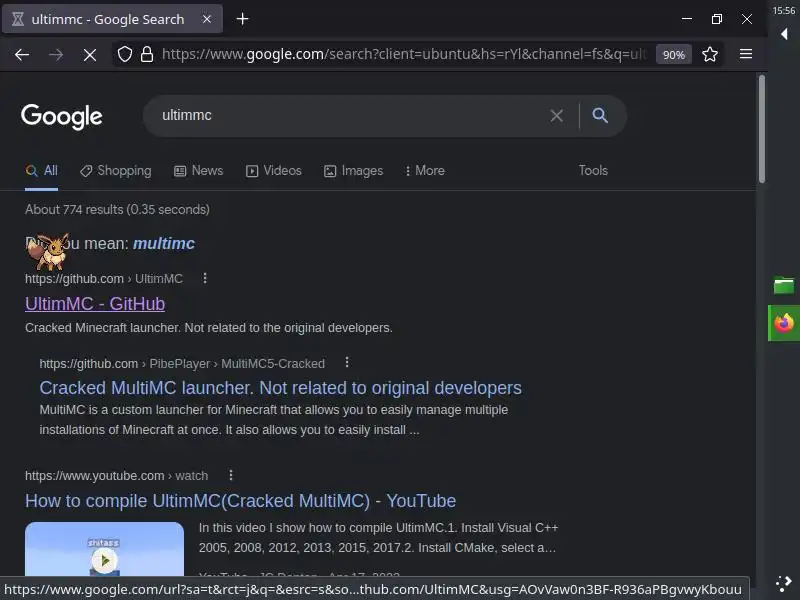The image size is (800, 600).
Task: Close the ultimmc Google Search tab
Action: point(207,19)
